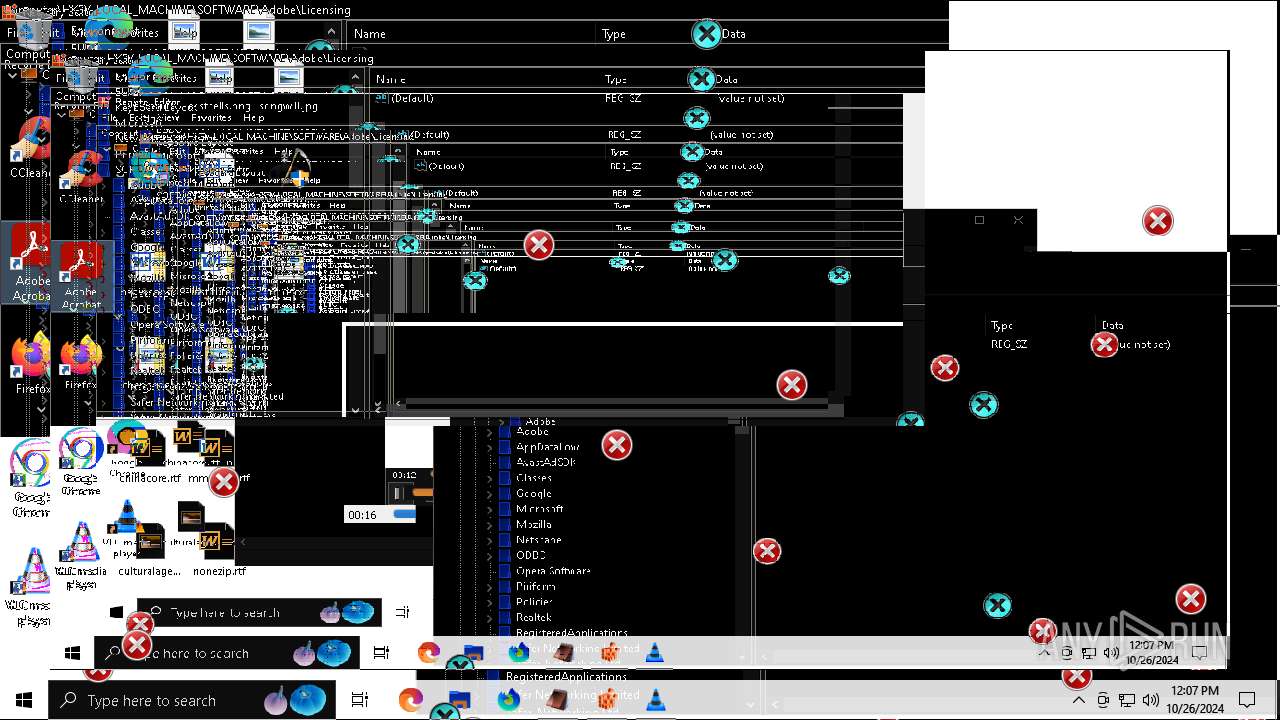The height and width of the screenshot is (720, 1280).
Task: Launch Microsoft Edge from the bottommost taskbar
Action: [x=411, y=701]
